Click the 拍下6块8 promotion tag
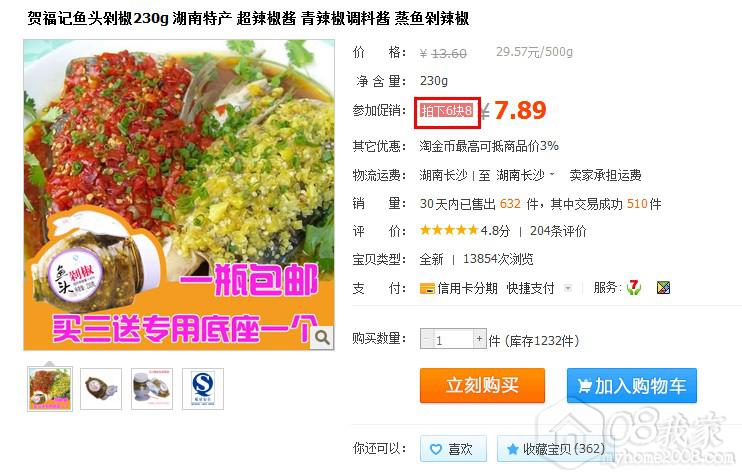Viewport: 742px width, 475px height. point(447,111)
